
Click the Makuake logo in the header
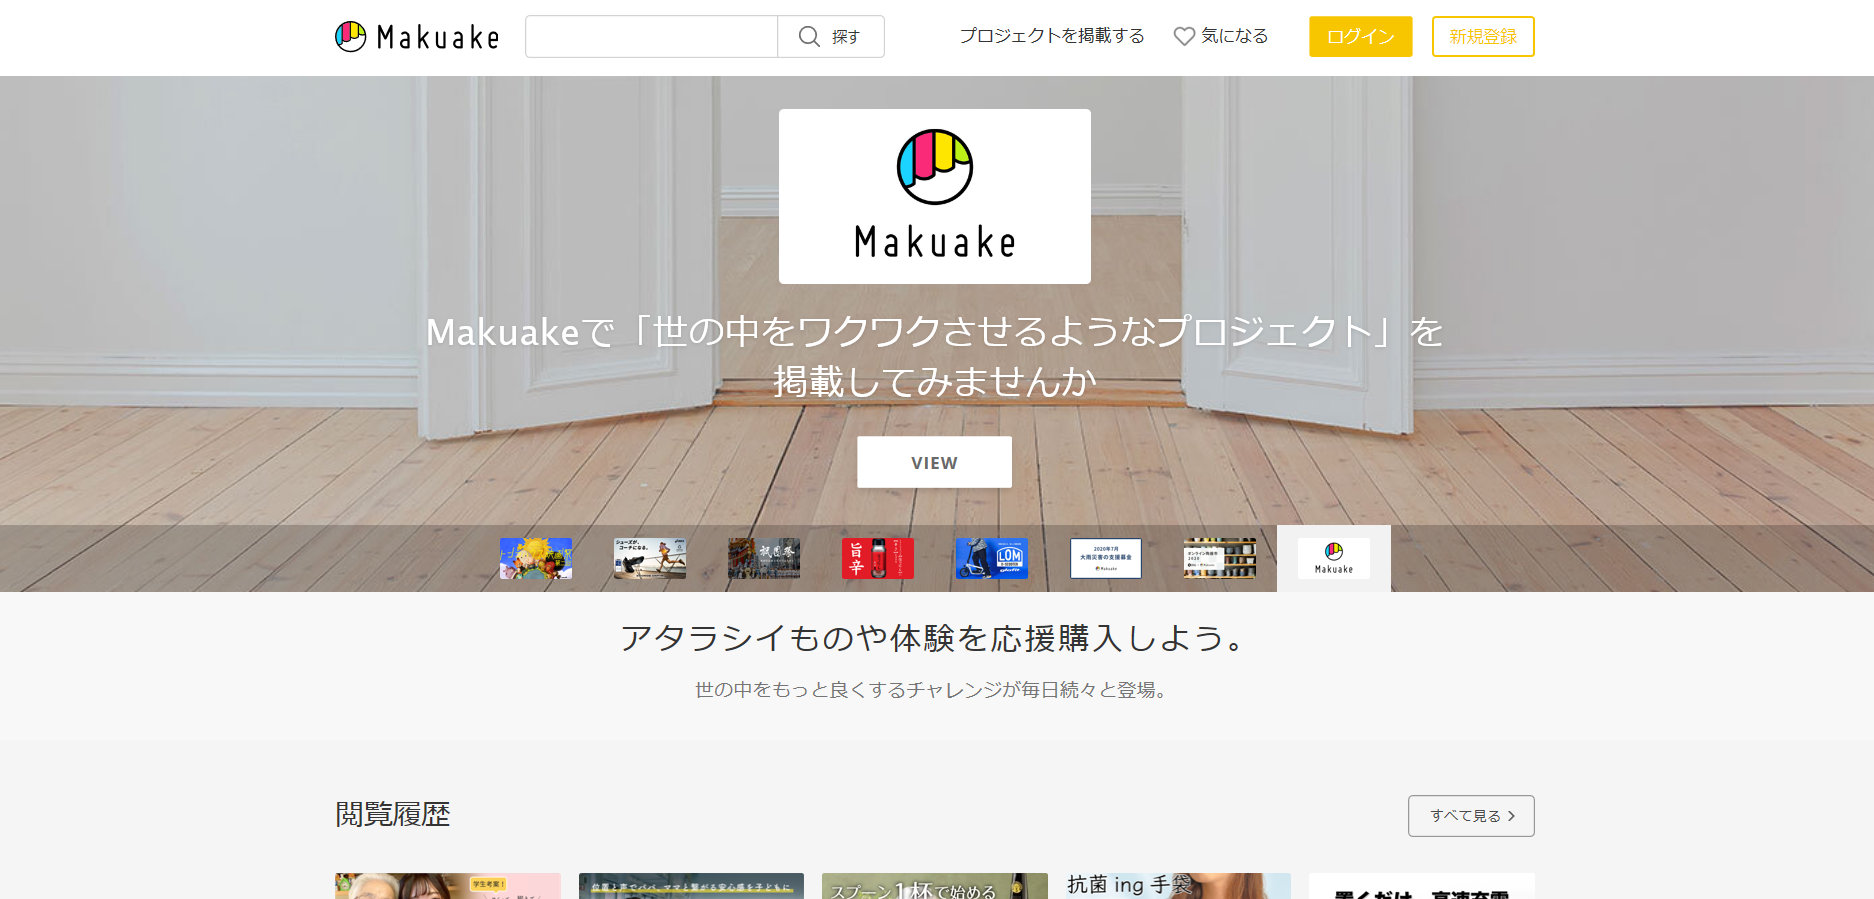click(x=417, y=37)
